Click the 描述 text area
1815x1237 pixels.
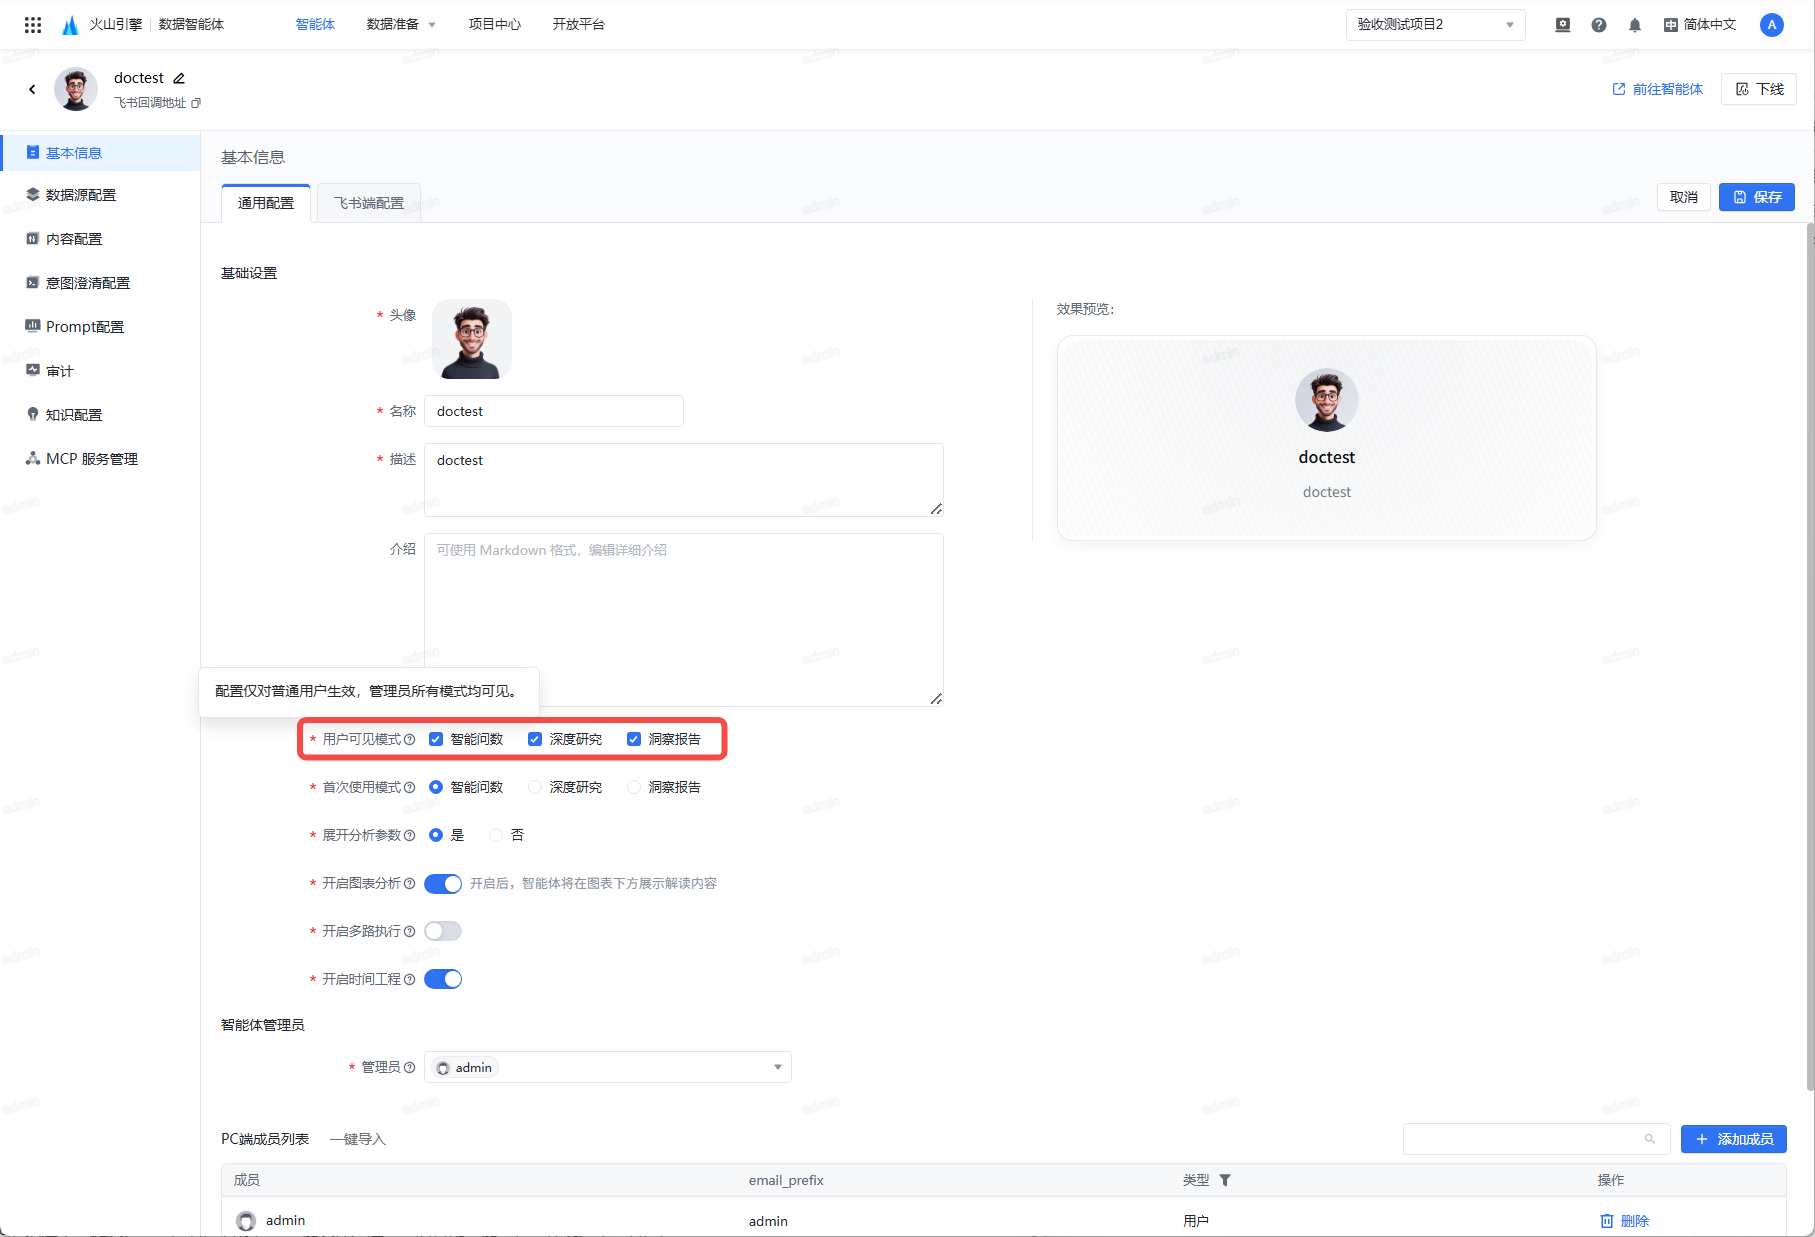pos(684,480)
